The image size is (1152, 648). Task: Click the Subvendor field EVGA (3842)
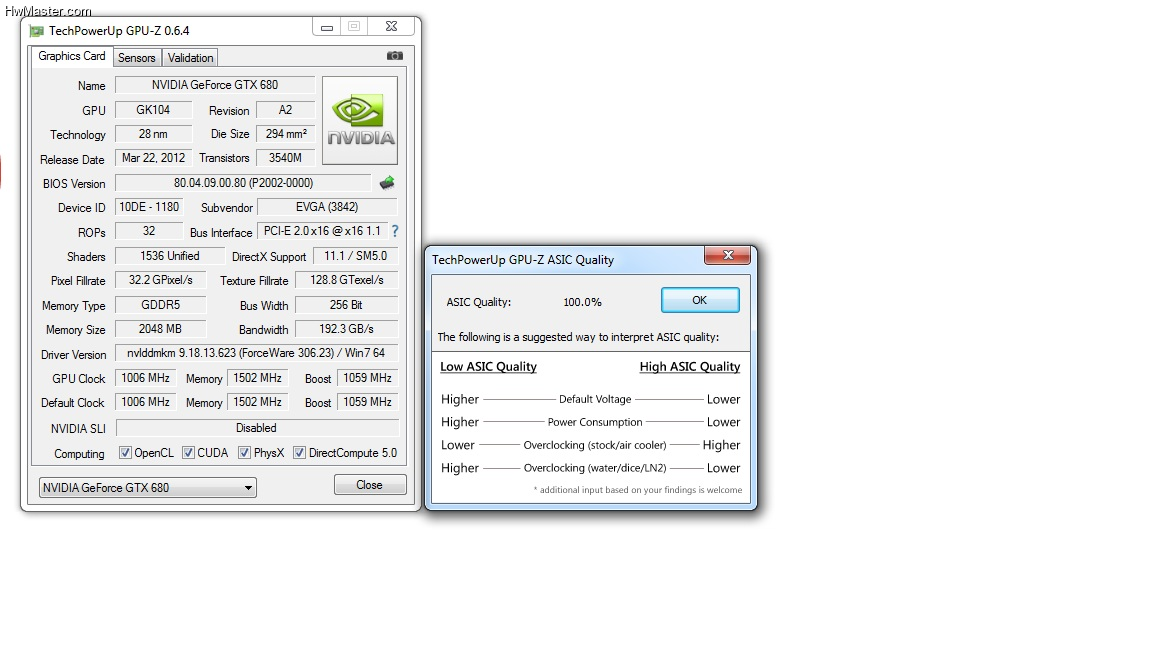pos(327,207)
